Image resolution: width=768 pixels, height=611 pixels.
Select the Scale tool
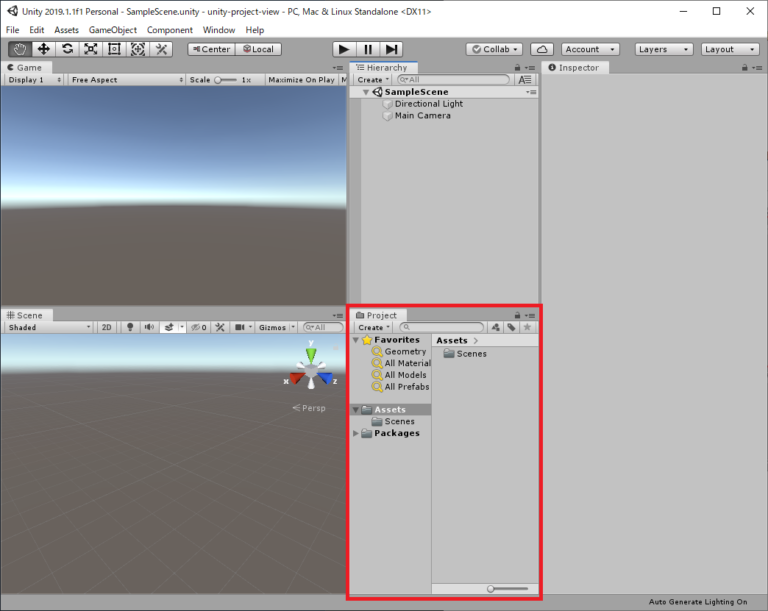(x=91, y=49)
